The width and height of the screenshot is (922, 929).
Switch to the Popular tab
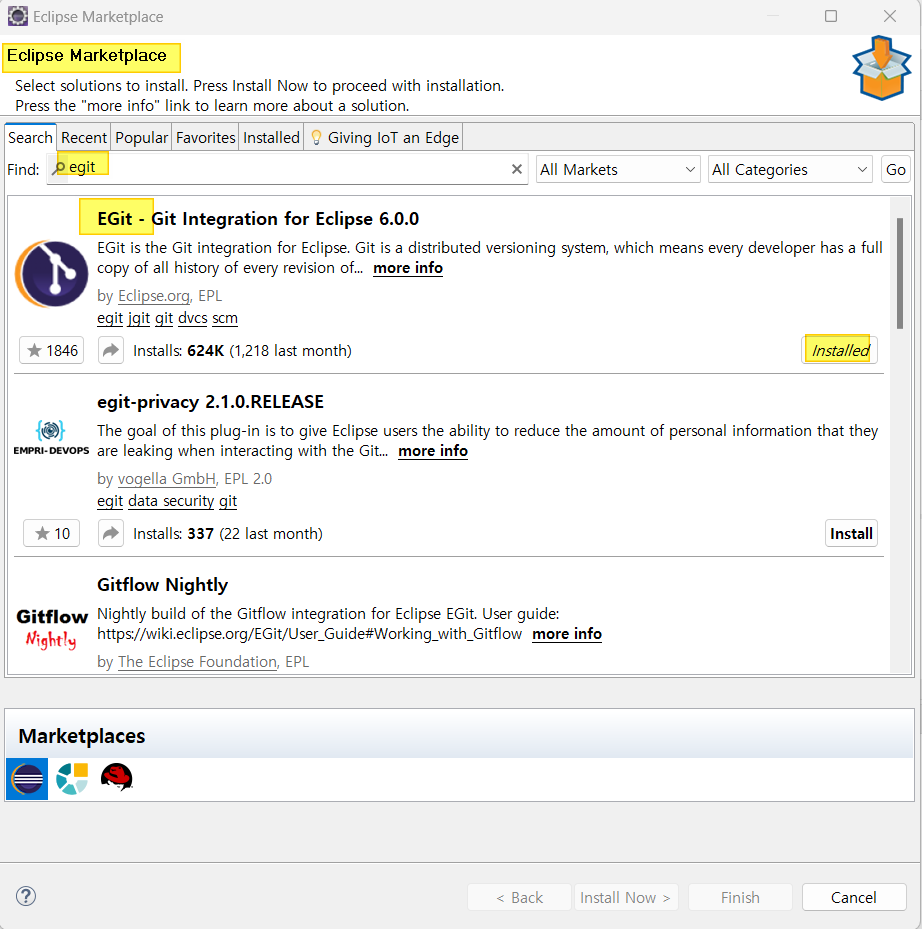point(141,137)
